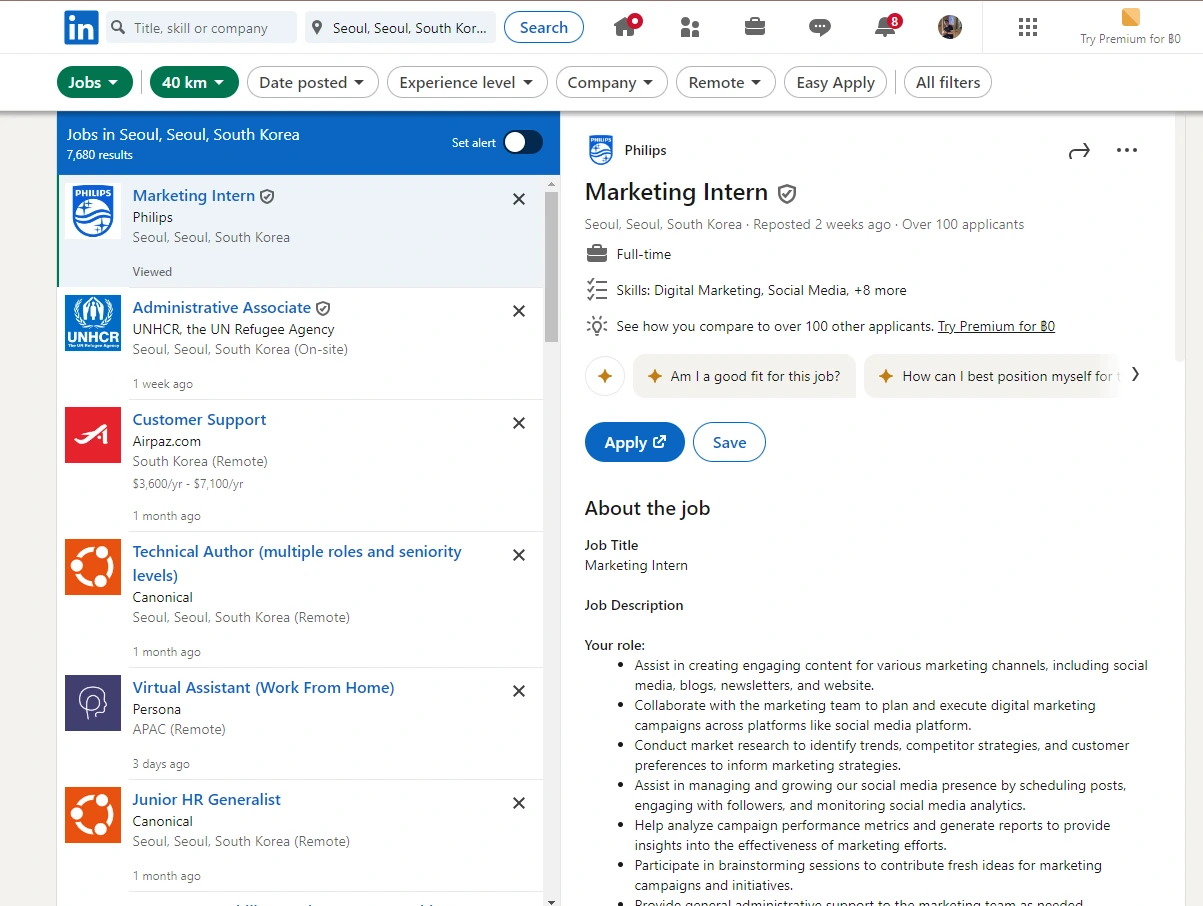Dismiss the Administrative Associate job card

[519, 311]
